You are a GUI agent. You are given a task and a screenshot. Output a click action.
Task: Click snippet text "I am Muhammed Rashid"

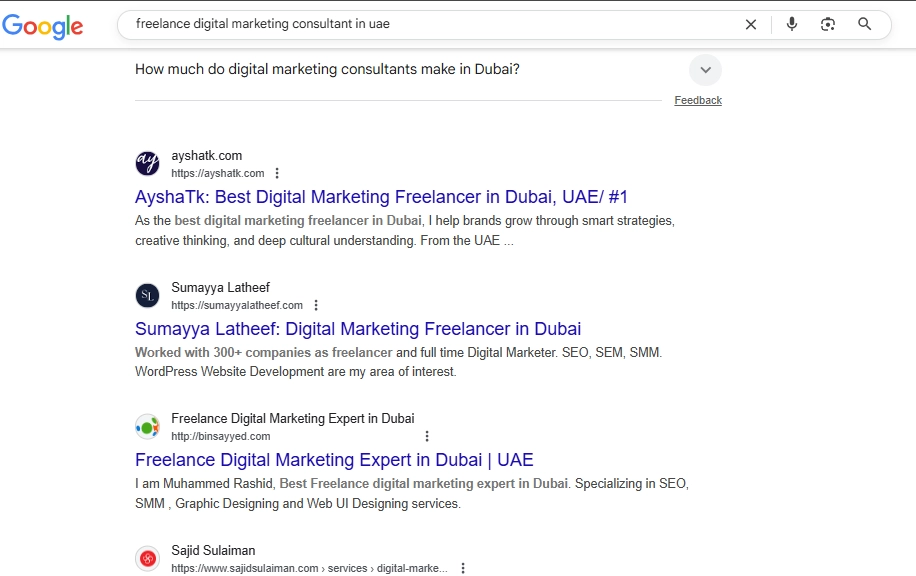(204, 484)
